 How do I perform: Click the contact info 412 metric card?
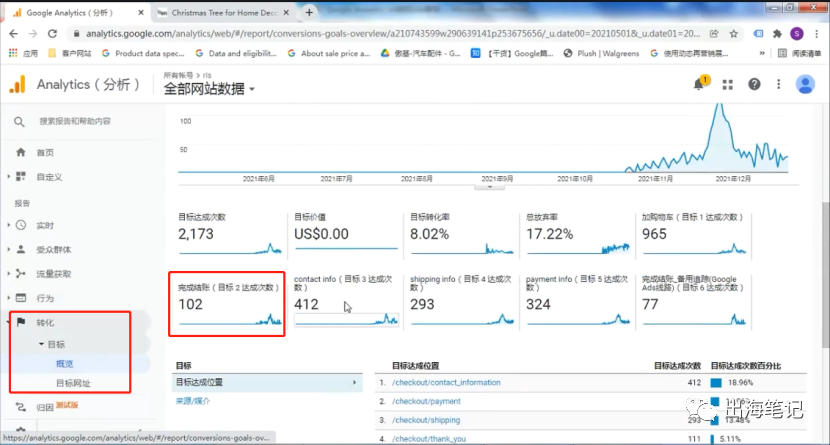(x=346, y=300)
